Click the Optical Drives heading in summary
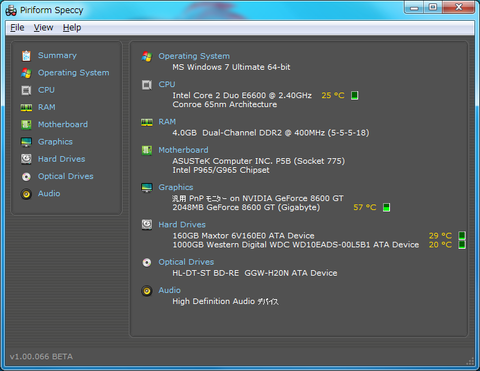Screen dimensions: 480x371 point(186,262)
